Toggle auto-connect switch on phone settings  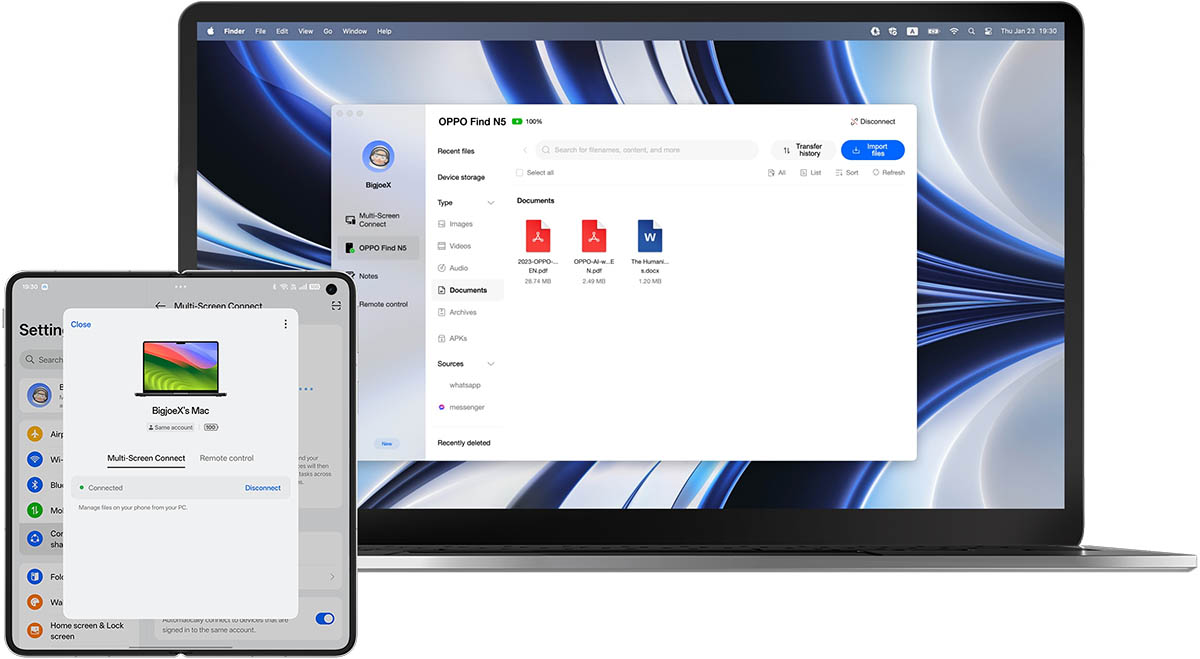[325, 618]
